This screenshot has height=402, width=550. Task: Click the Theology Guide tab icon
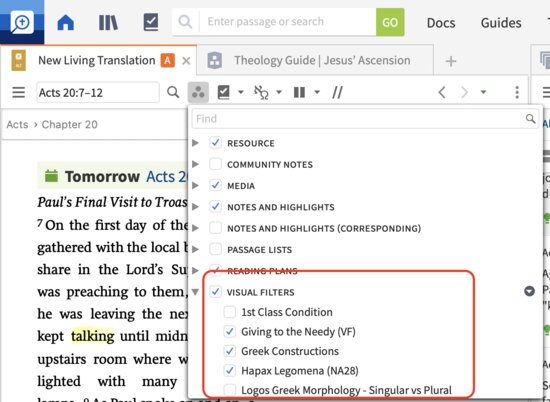[215, 61]
